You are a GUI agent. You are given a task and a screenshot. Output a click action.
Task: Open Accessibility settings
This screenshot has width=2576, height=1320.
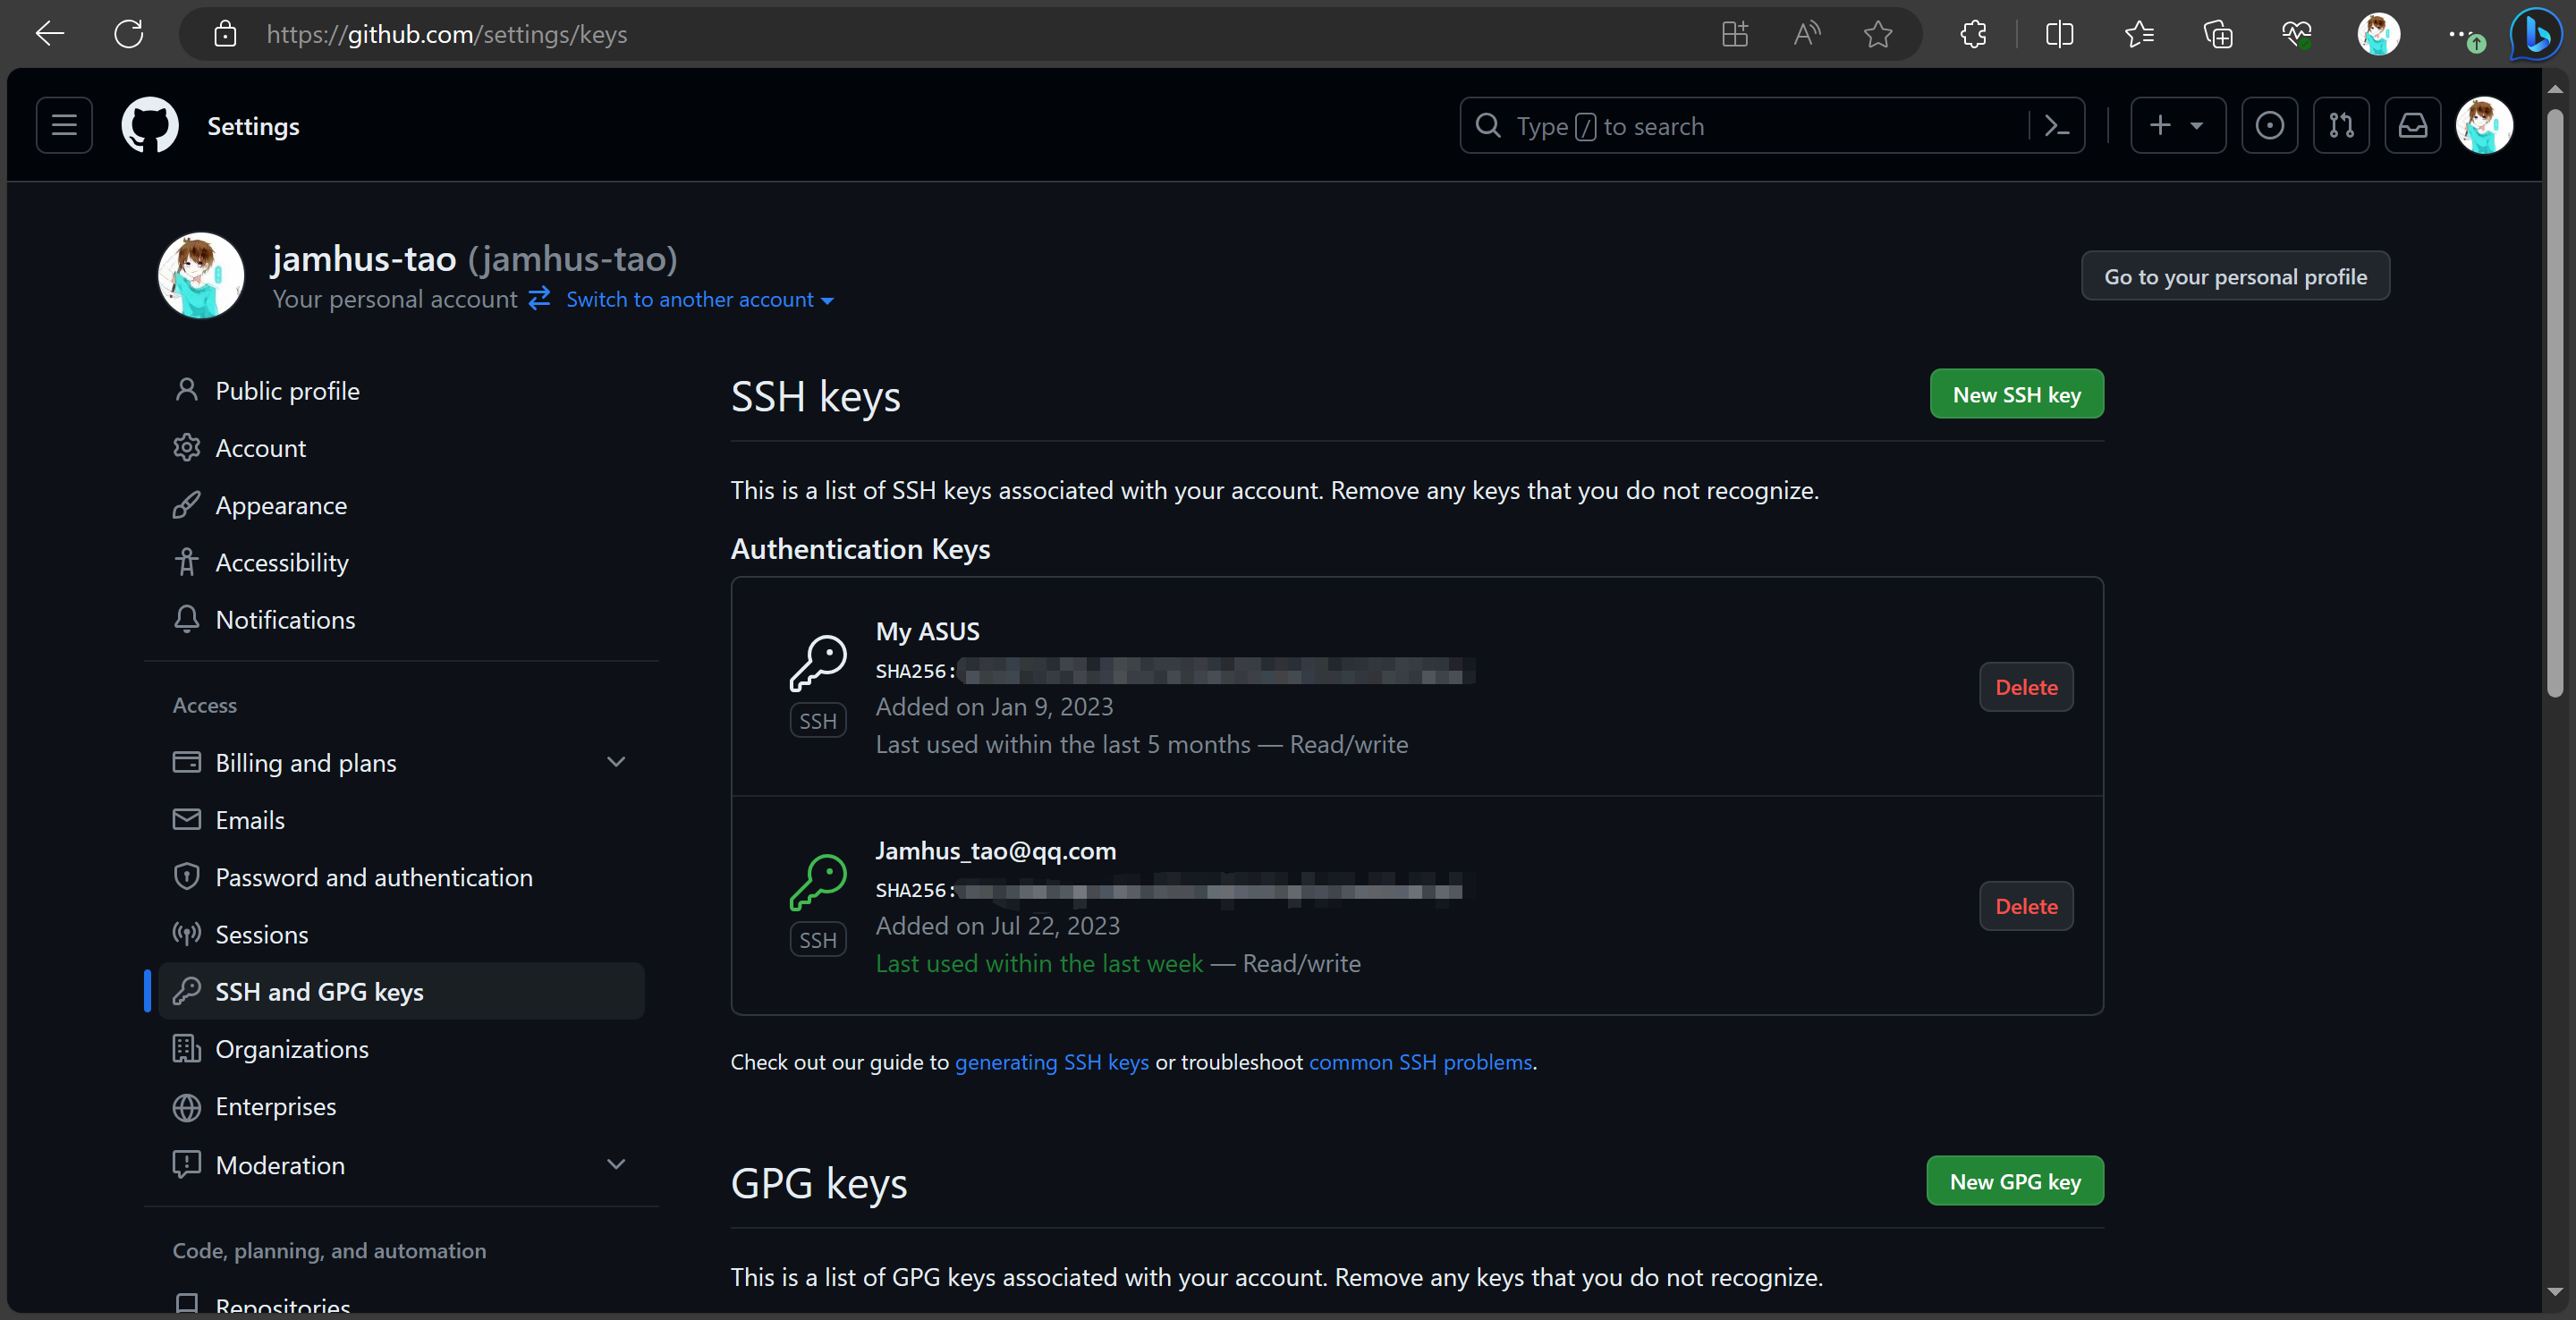(x=401, y=562)
